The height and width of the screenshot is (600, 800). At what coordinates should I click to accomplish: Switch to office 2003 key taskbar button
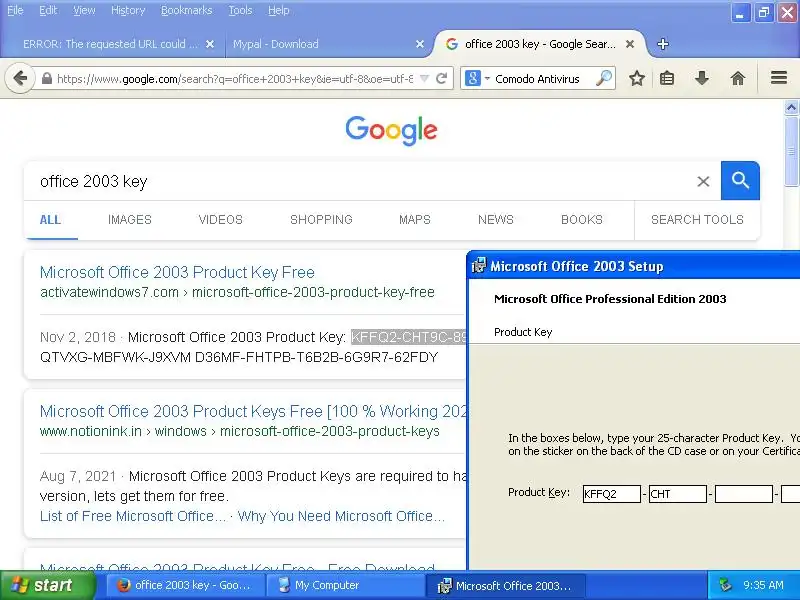coord(185,585)
